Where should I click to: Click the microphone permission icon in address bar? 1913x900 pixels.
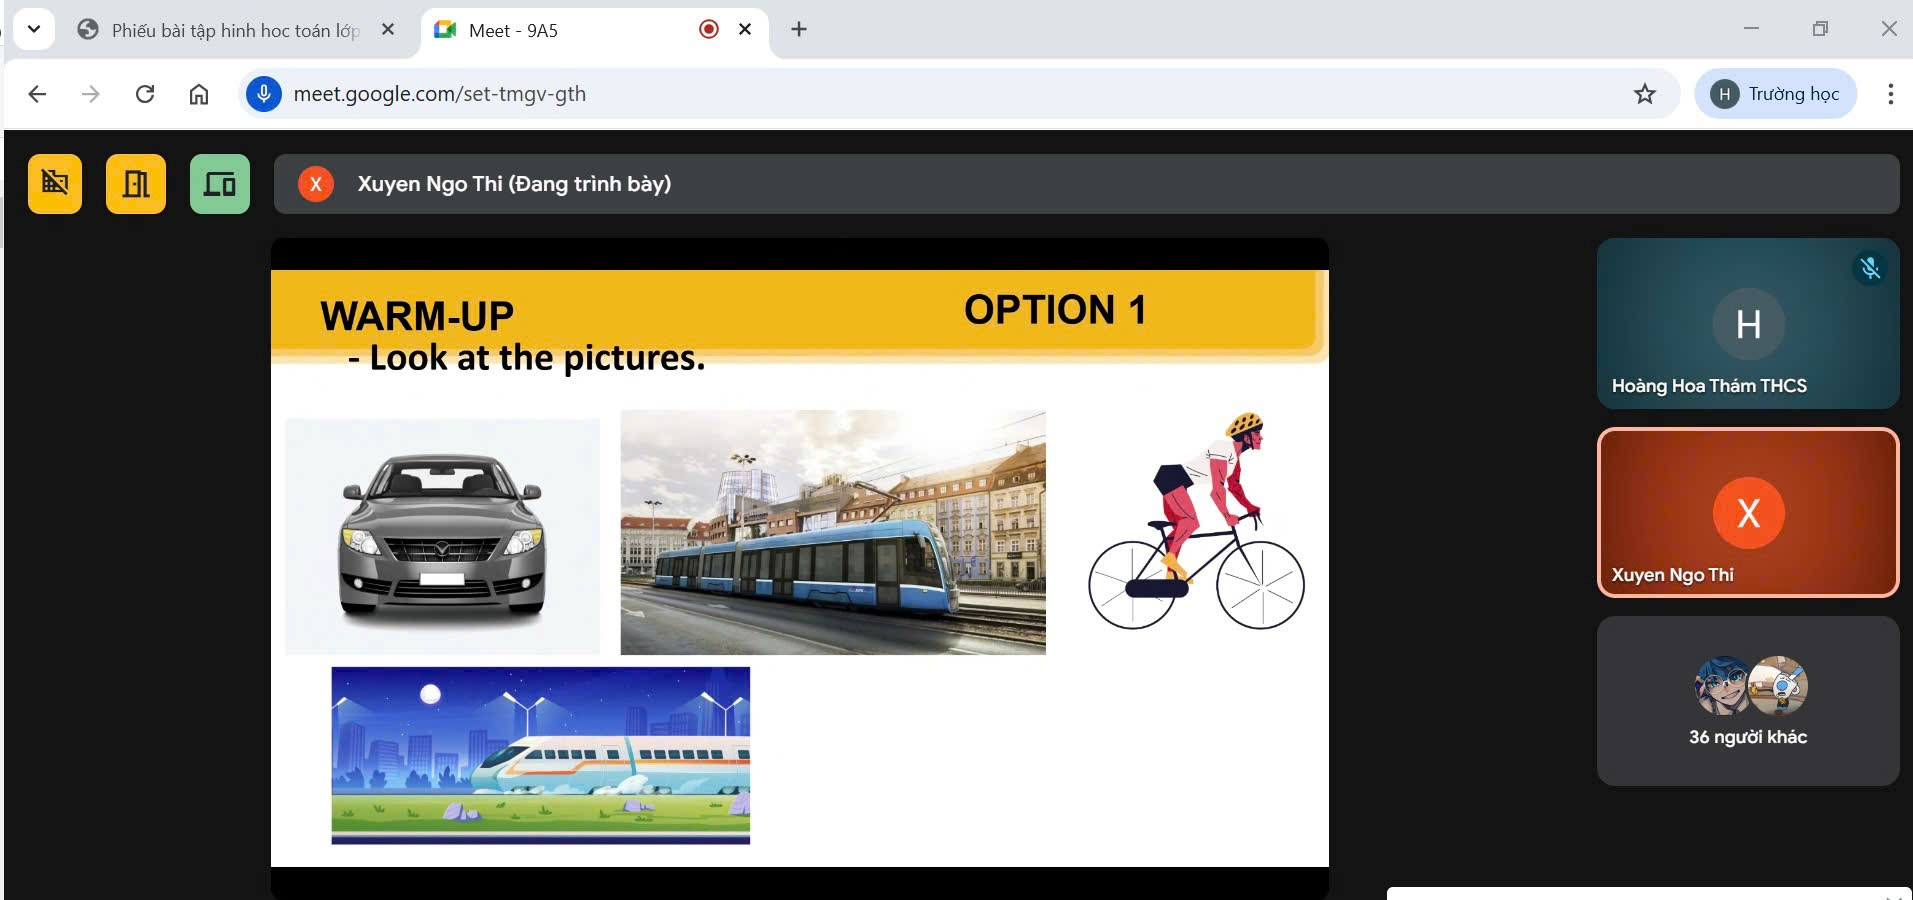pos(264,94)
